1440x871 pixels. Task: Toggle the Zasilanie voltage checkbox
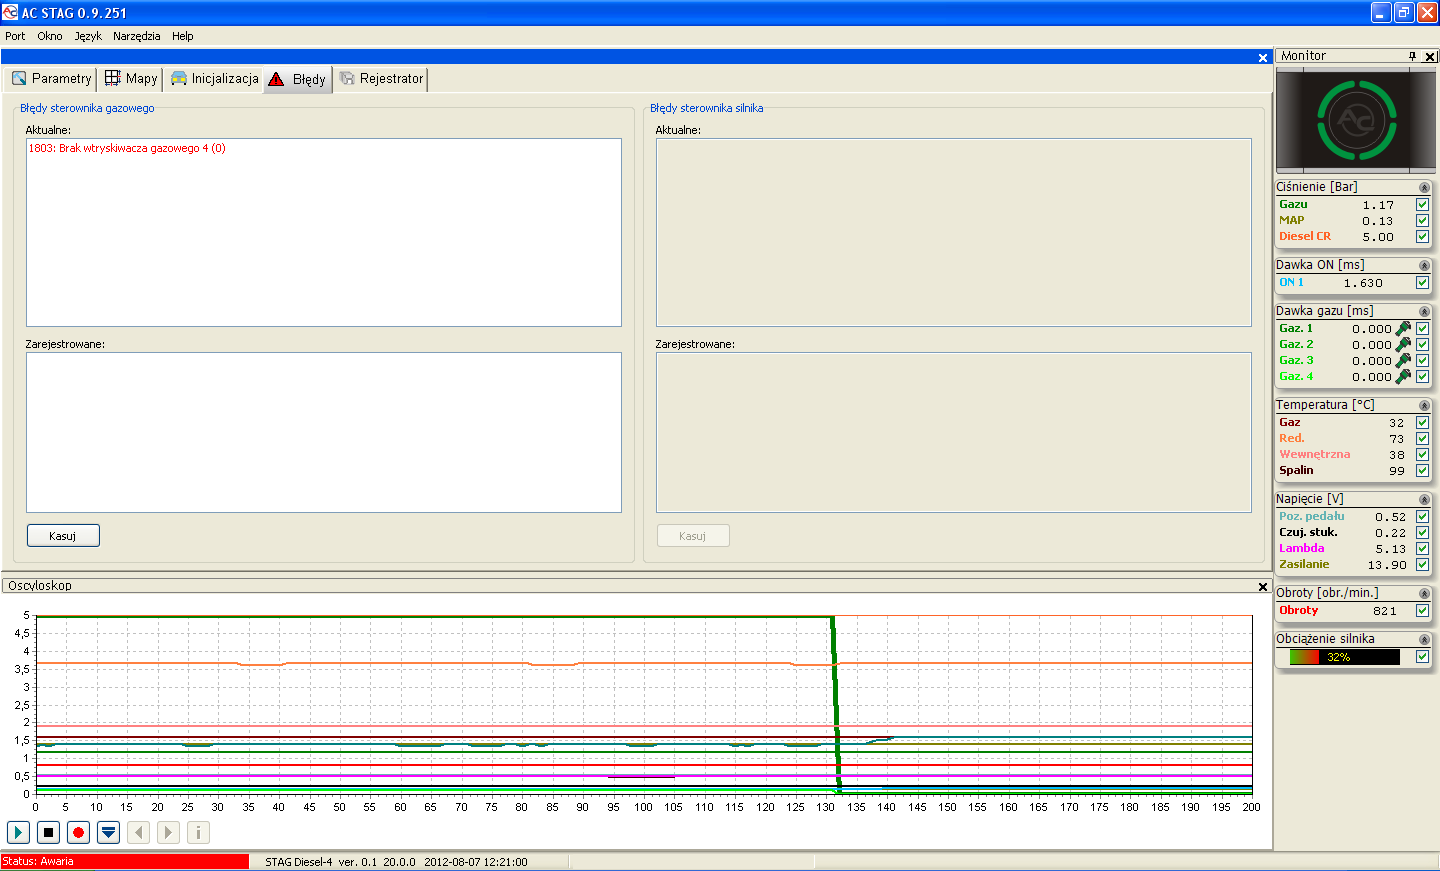coord(1422,564)
